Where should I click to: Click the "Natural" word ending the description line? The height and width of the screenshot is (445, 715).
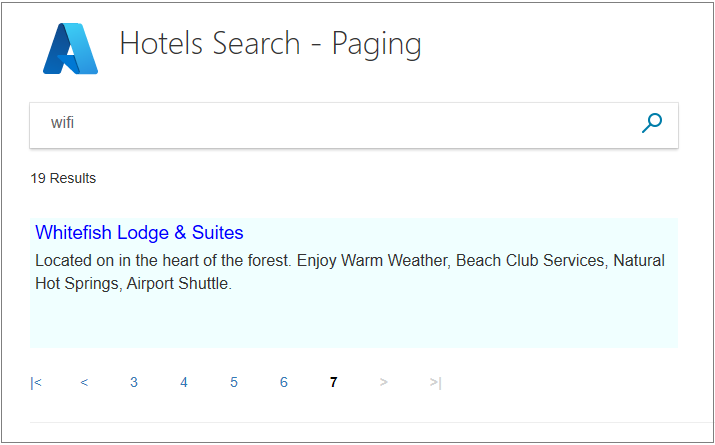pyautogui.click(x=639, y=260)
